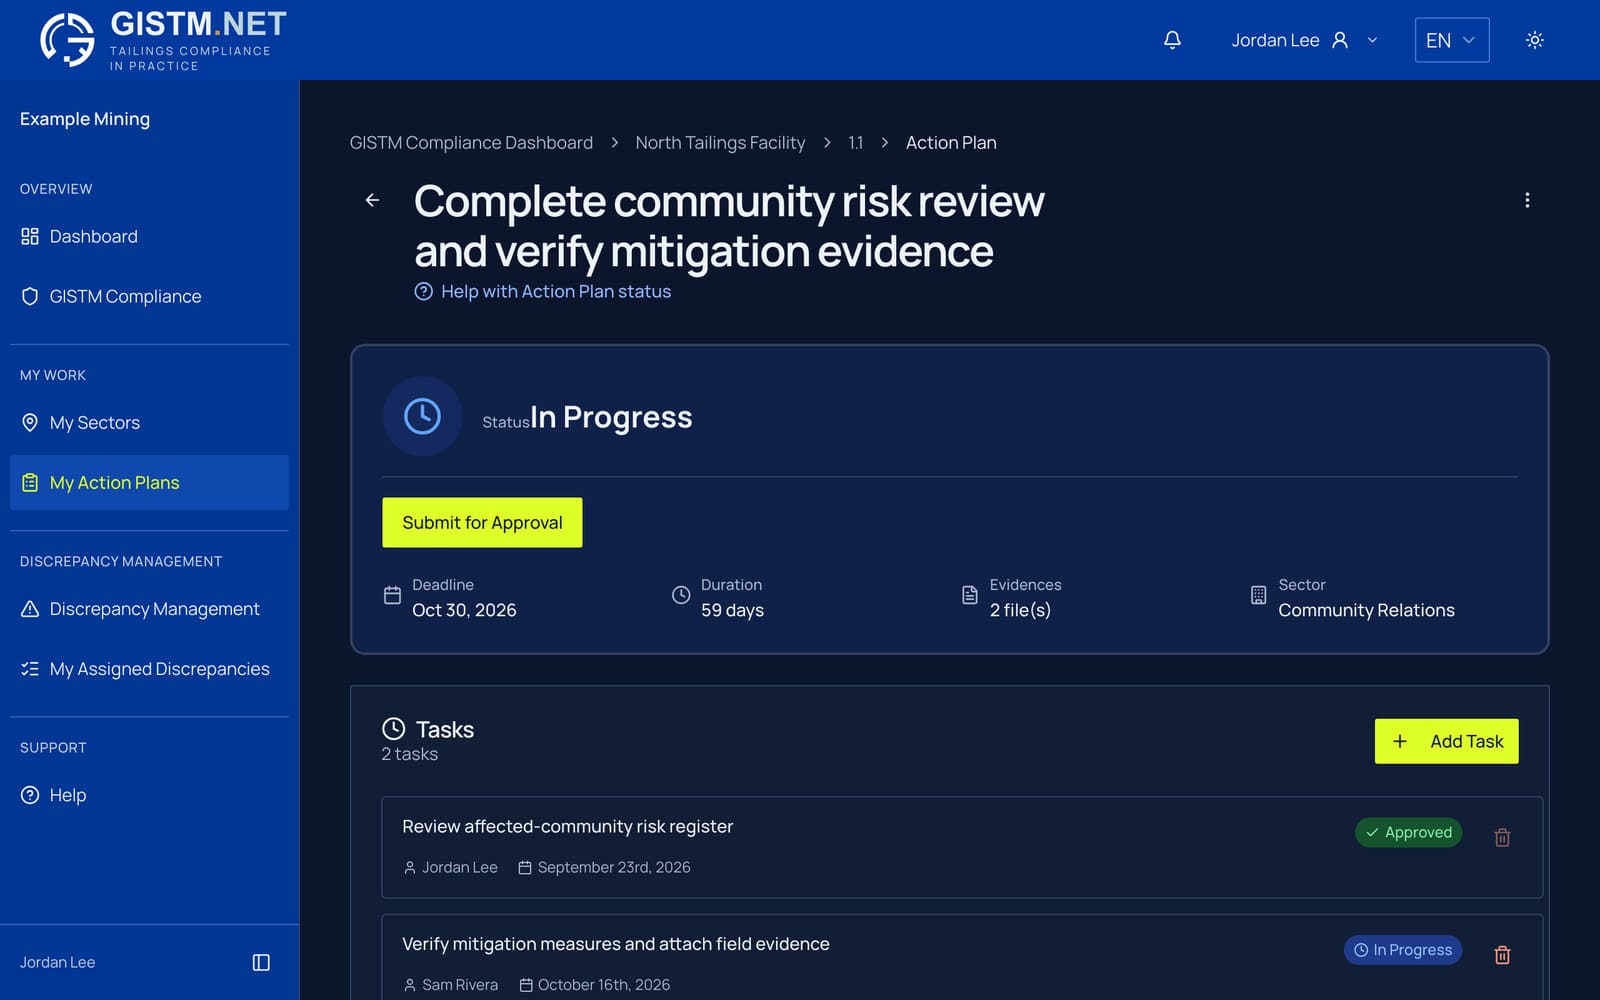Screen dimensions: 1600x1000
Task: Click the Add Task button
Action: click(1446, 741)
